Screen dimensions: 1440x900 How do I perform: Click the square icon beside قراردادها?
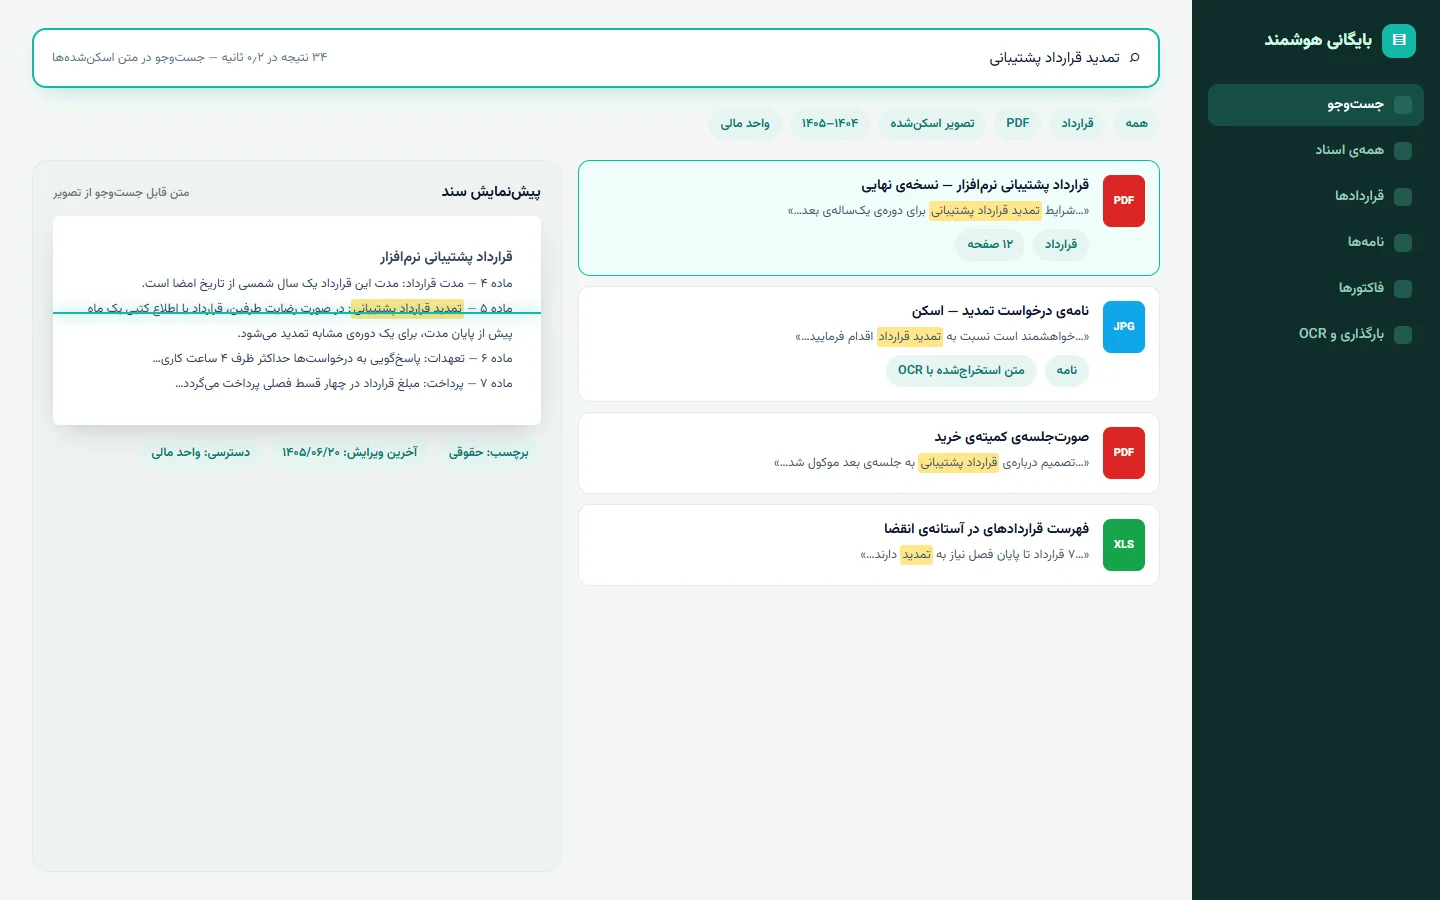1403,197
